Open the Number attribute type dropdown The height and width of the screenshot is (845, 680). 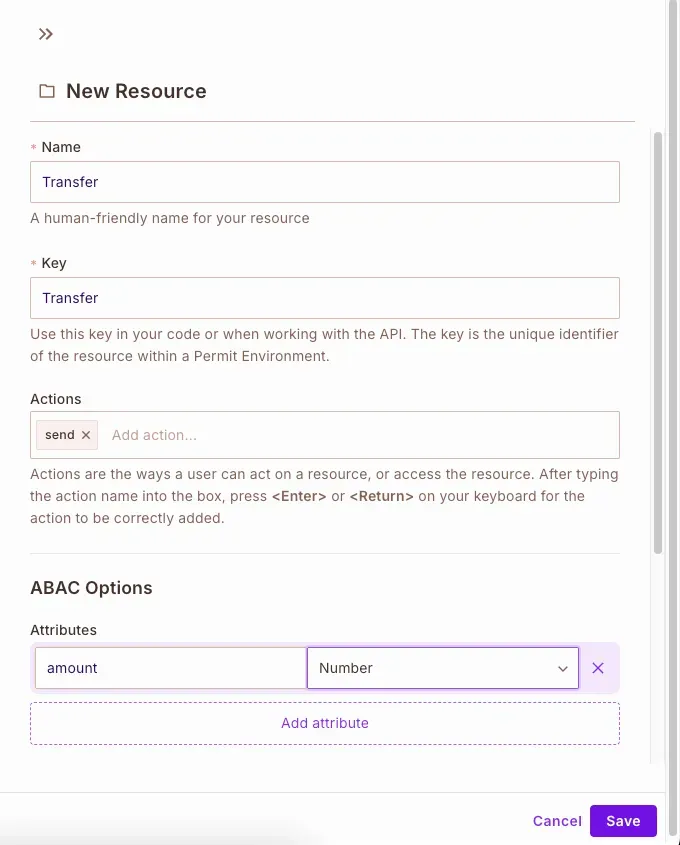point(442,668)
